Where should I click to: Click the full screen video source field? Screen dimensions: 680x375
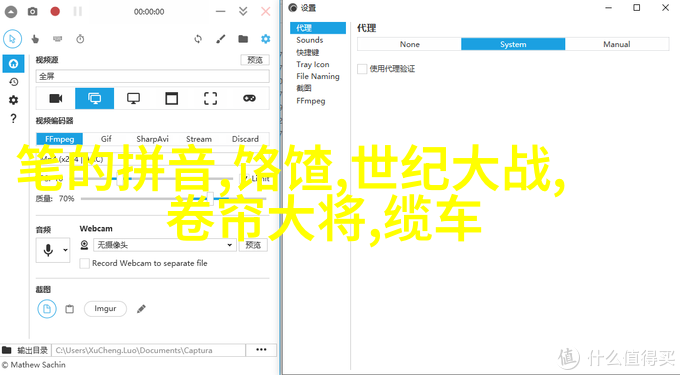[152, 76]
